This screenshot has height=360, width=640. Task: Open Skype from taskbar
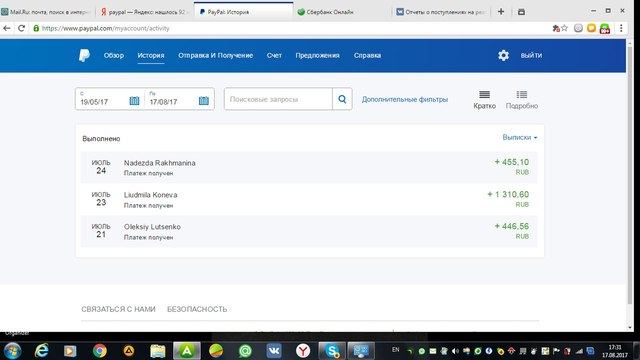click(x=332, y=351)
